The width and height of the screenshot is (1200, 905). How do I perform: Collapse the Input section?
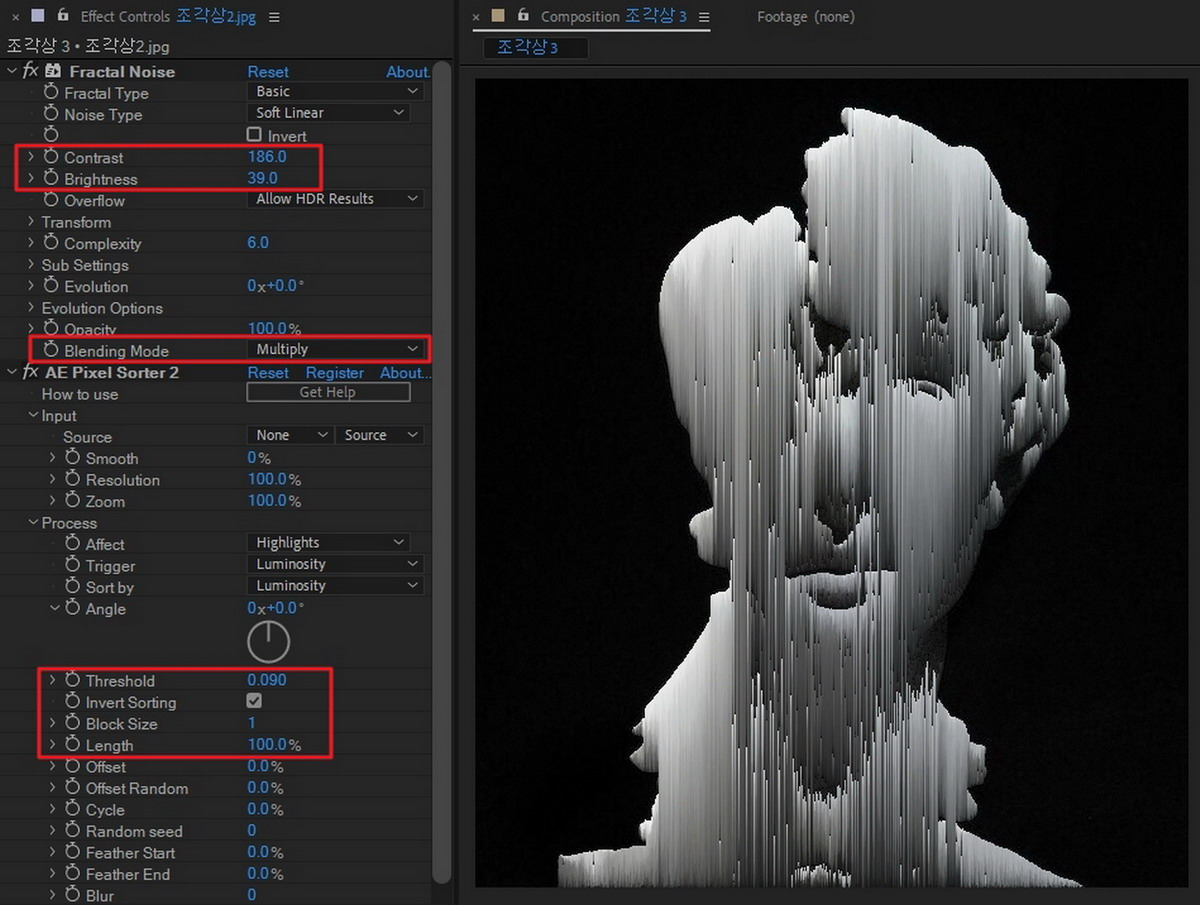point(33,416)
